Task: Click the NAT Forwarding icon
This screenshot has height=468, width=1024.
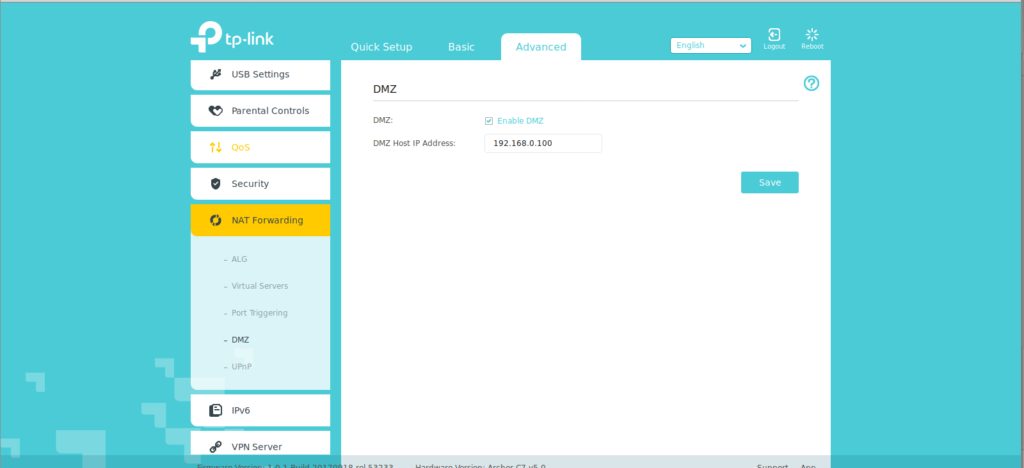Action: point(215,220)
